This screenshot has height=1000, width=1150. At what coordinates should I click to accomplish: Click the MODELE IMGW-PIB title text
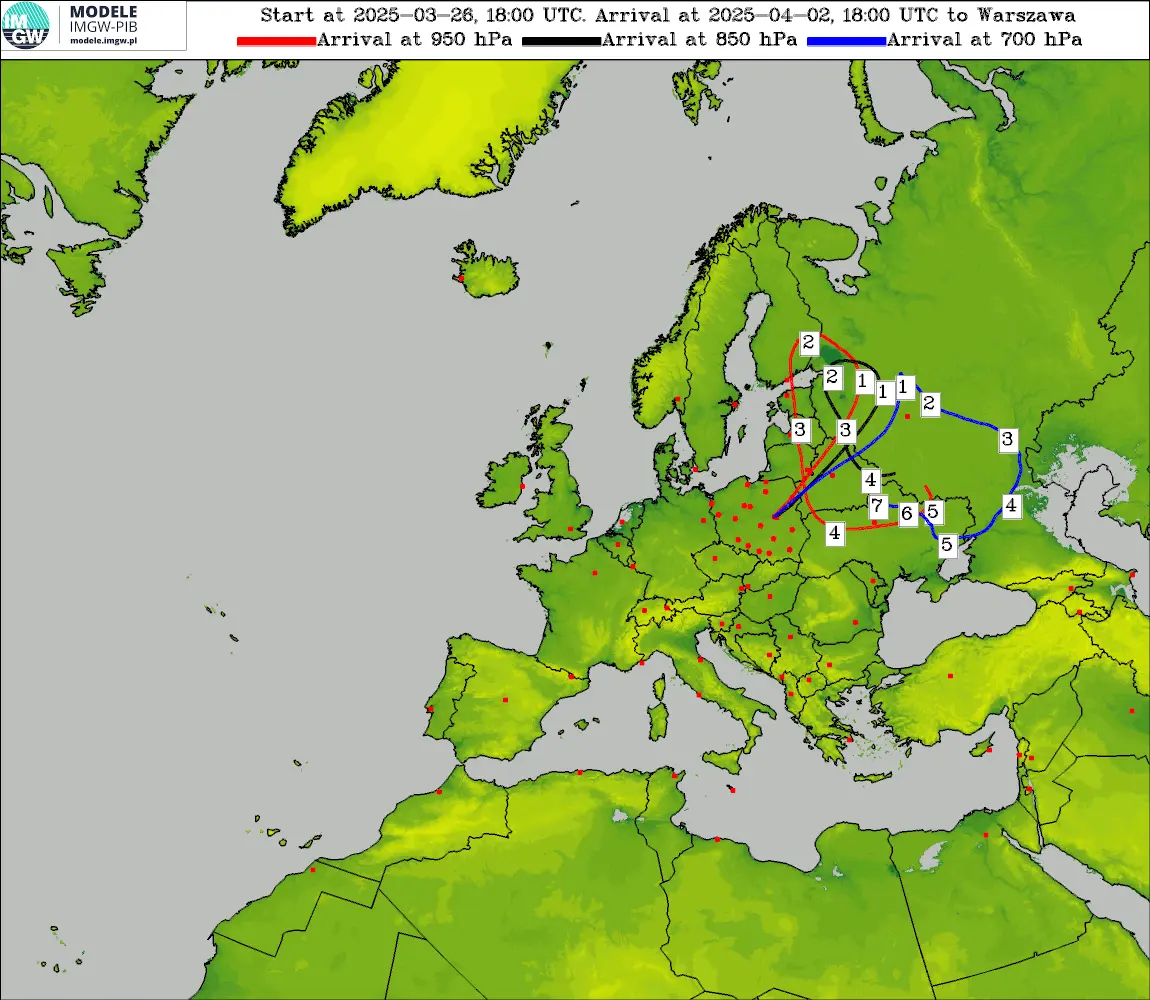[103, 19]
